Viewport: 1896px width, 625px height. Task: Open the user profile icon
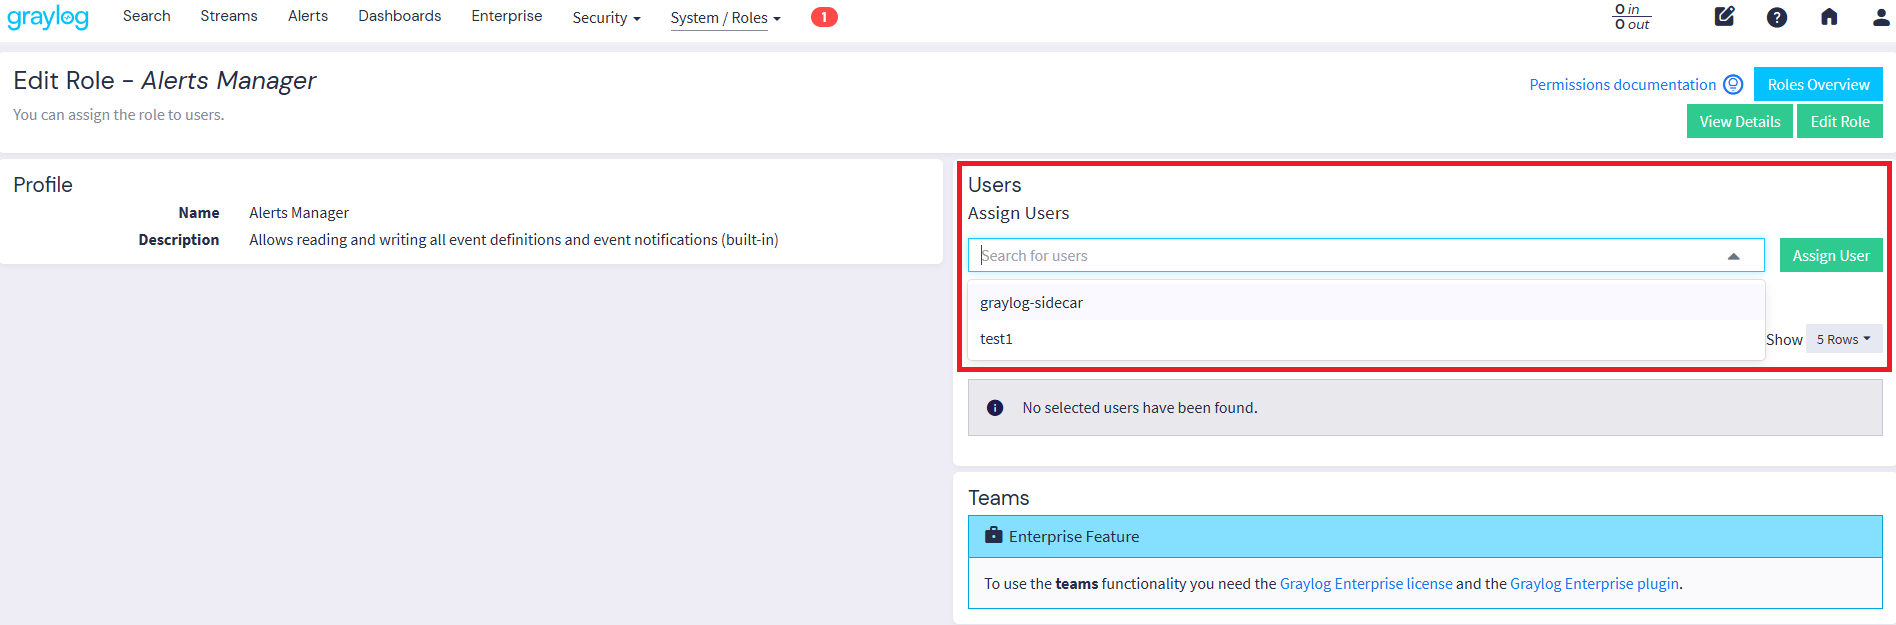point(1880,17)
